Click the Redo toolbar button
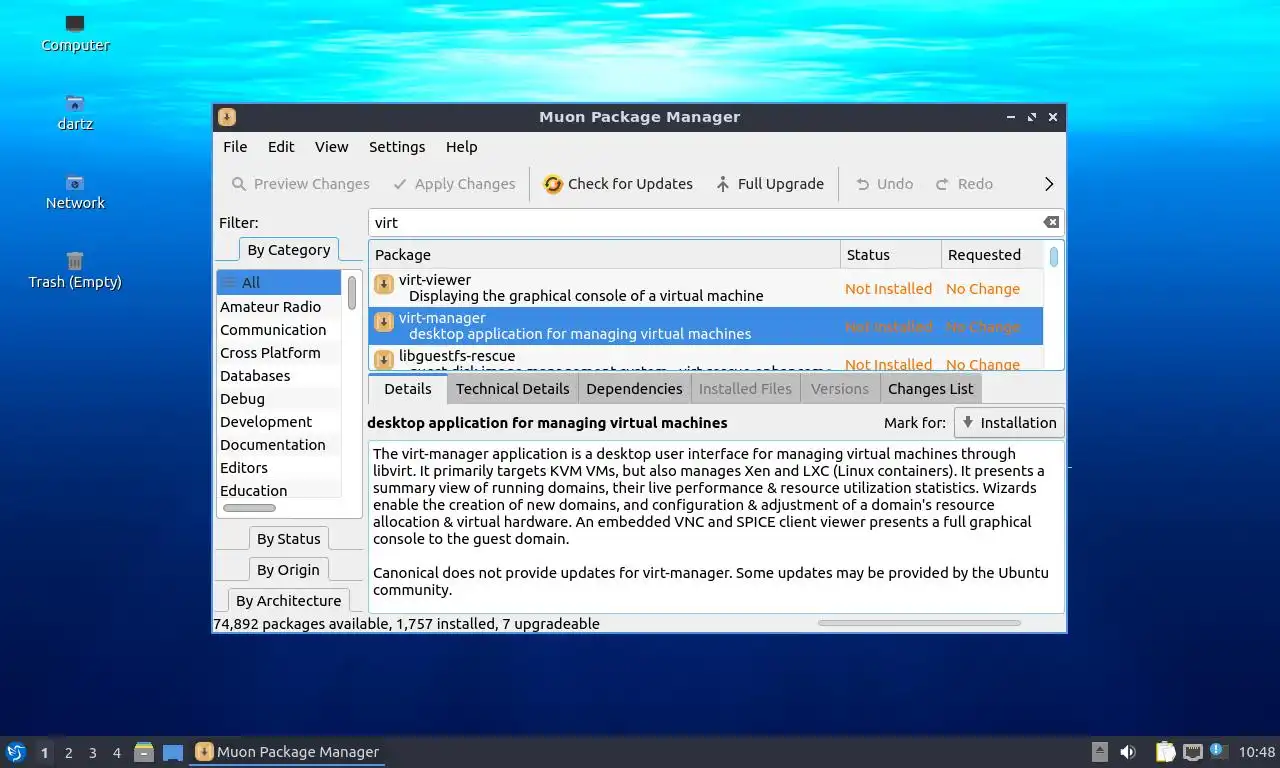The width and height of the screenshot is (1280, 768). [964, 184]
